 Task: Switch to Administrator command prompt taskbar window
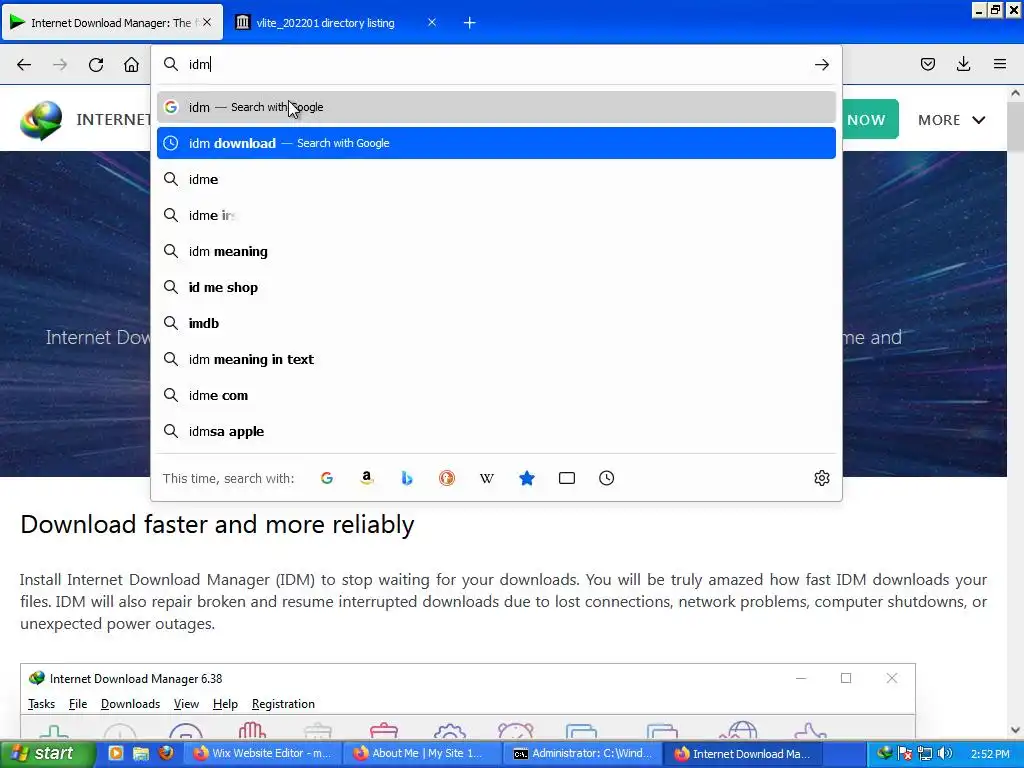[584, 754]
